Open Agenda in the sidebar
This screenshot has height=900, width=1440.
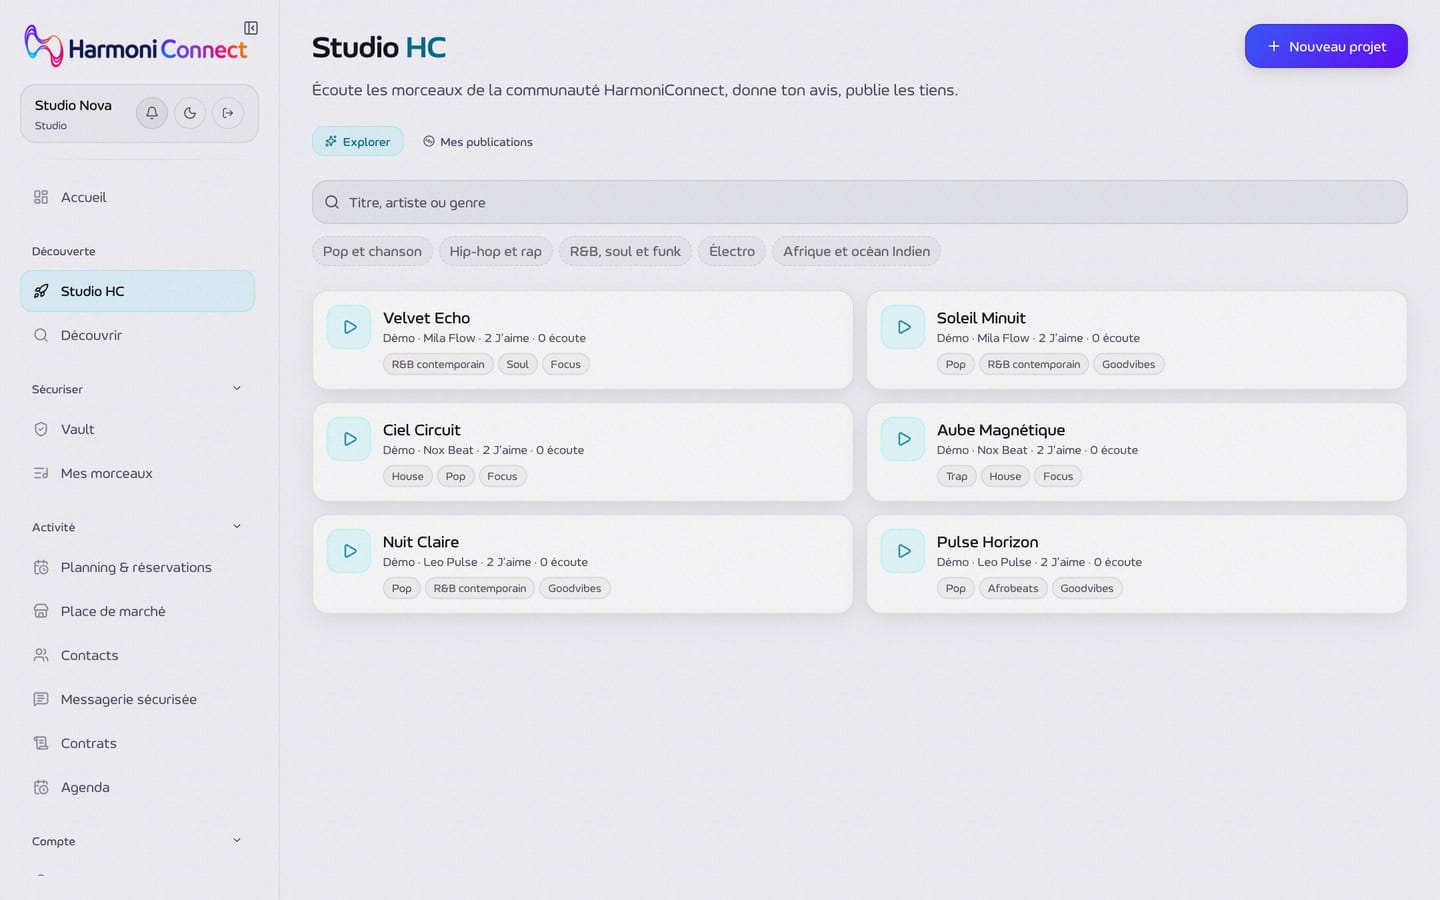pyautogui.click(x=137, y=787)
